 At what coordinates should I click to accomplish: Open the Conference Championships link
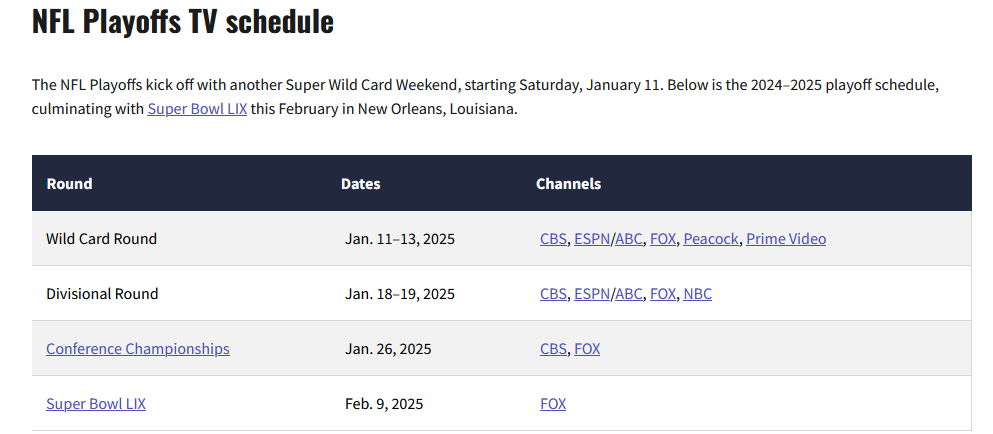[138, 349]
